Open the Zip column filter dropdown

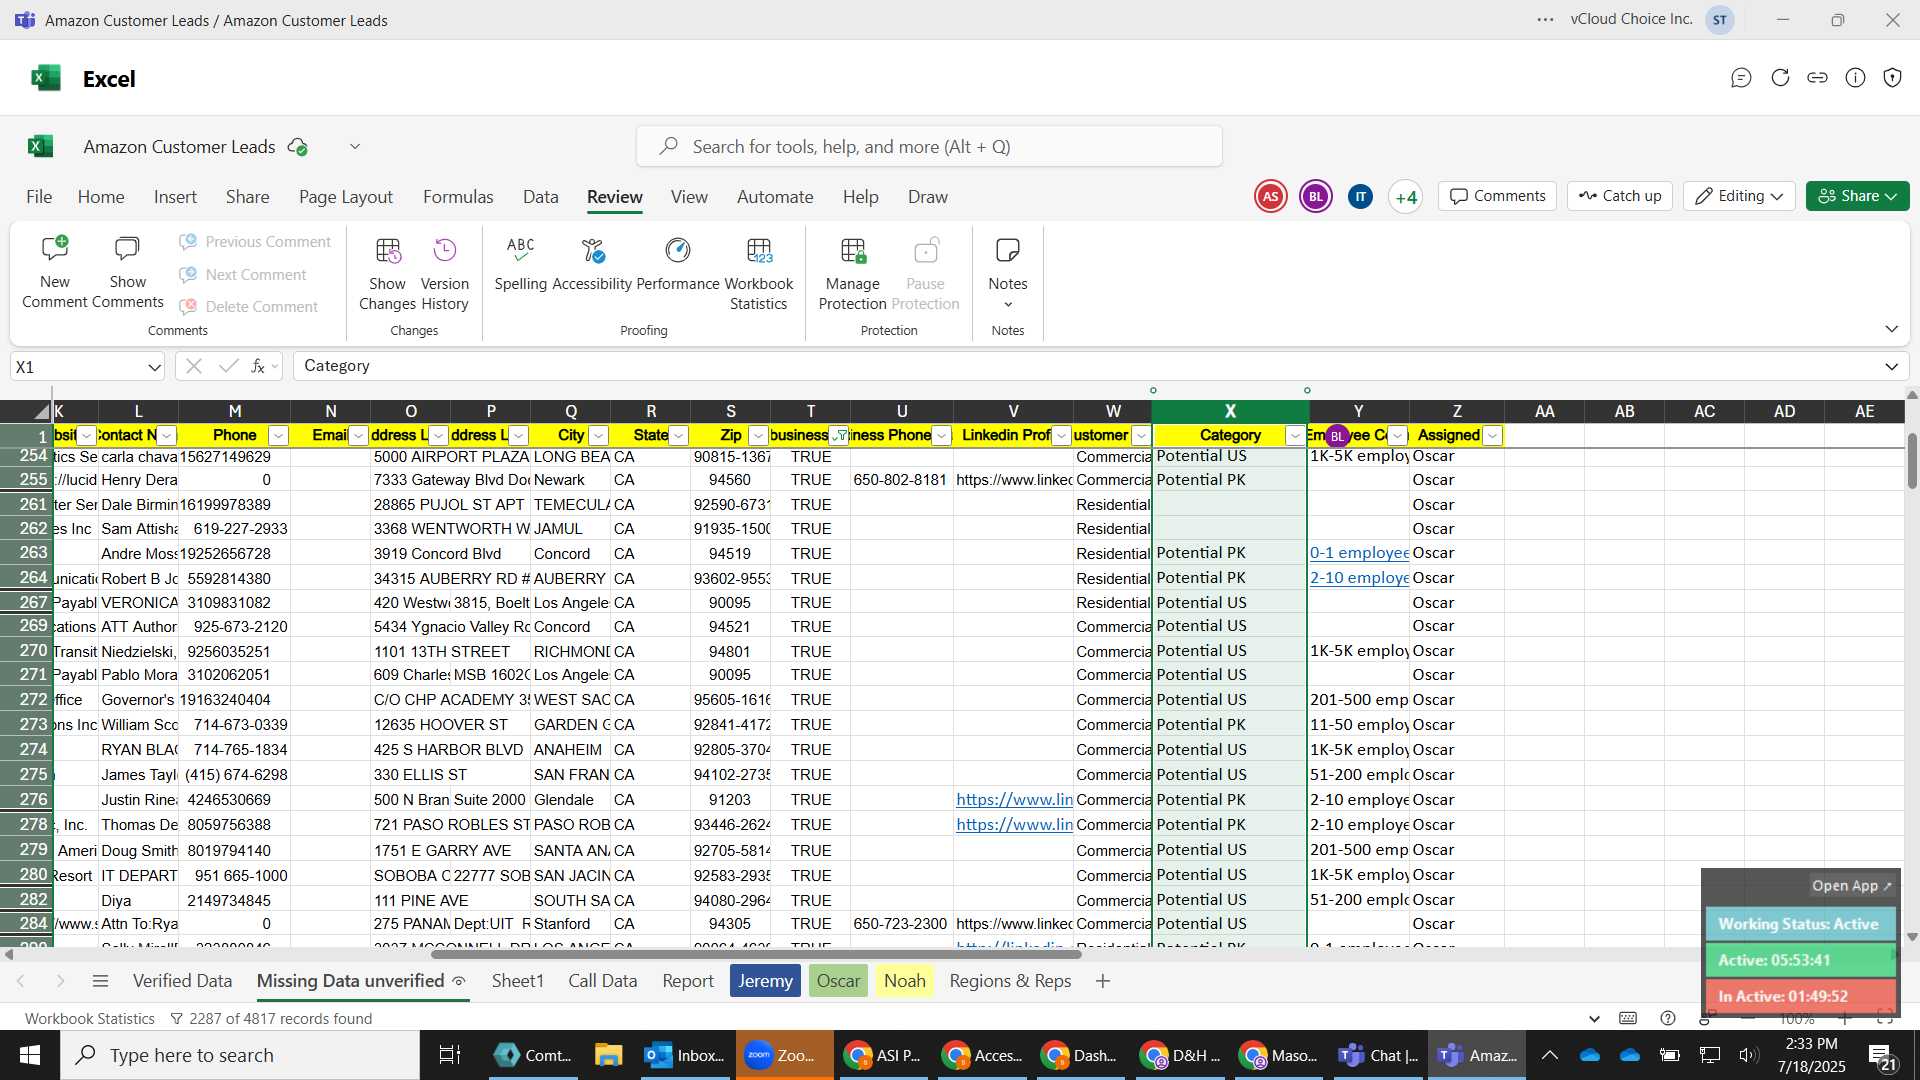[x=758, y=436]
